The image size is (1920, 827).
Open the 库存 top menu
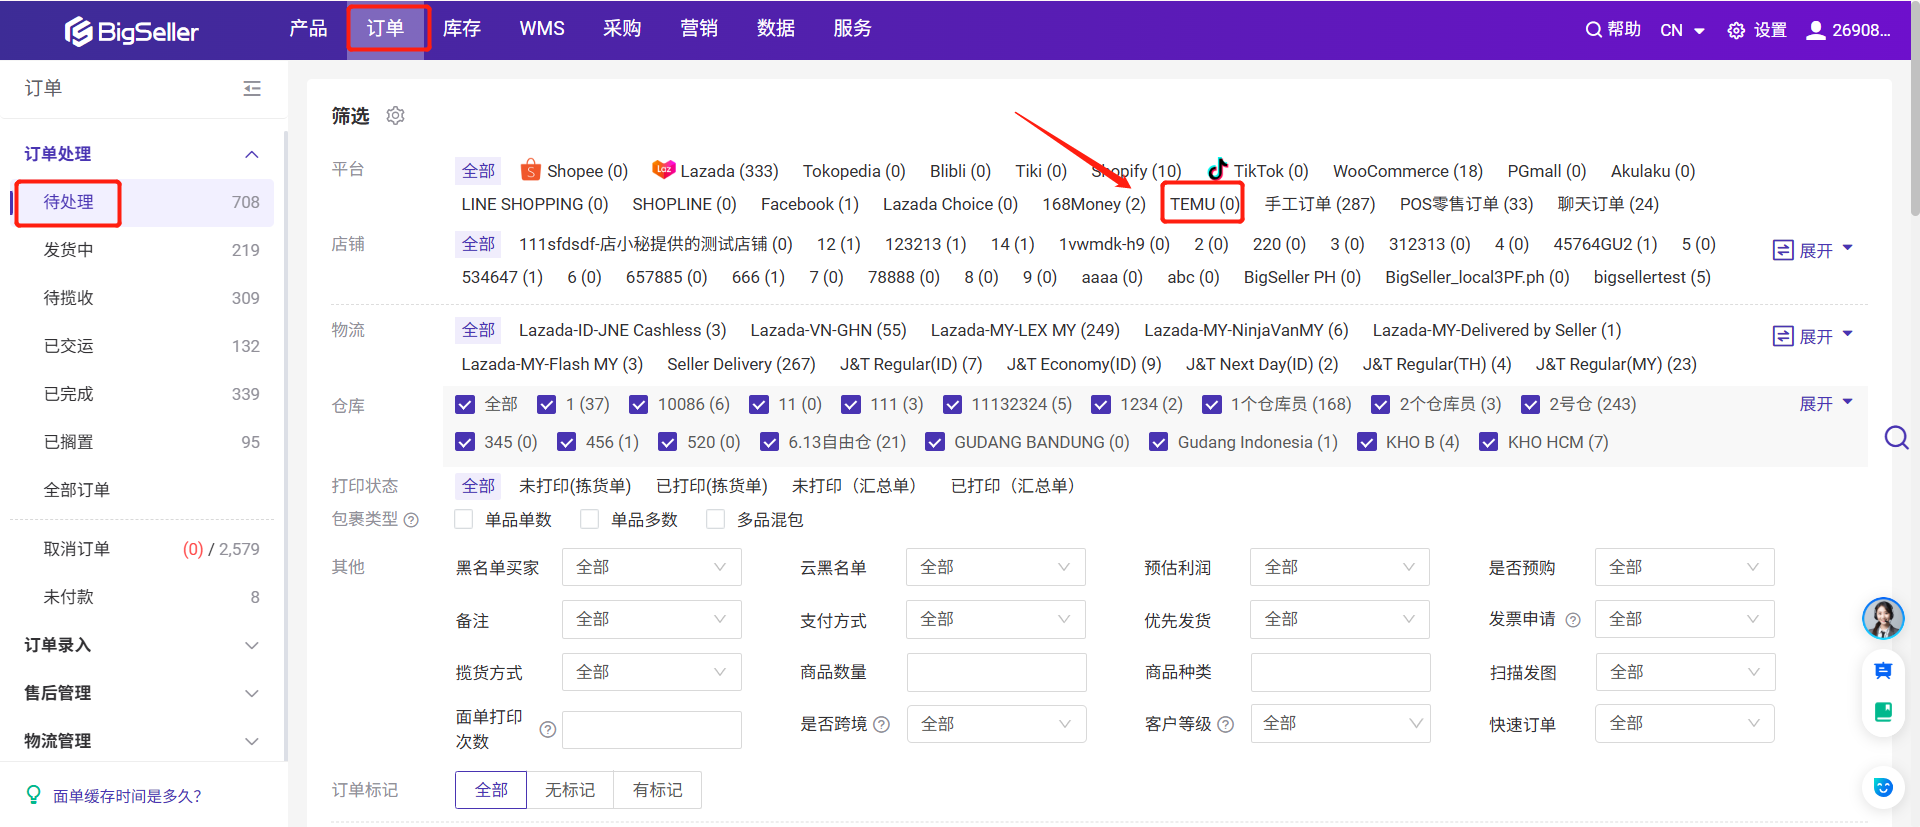pos(462,29)
